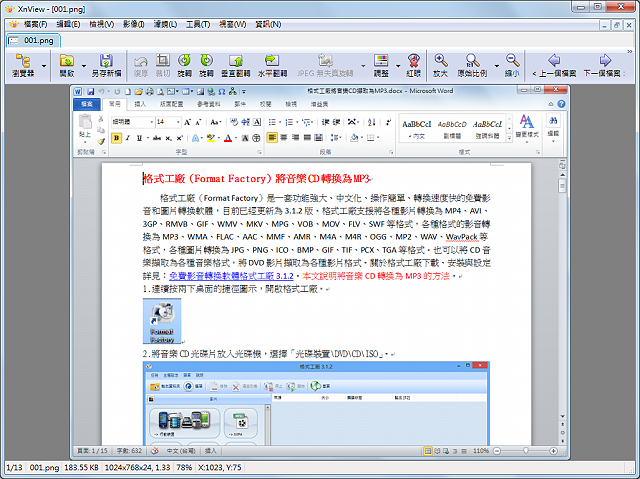Expand the Word styles gallery more arrow

pyautogui.click(x=509, y=138)
